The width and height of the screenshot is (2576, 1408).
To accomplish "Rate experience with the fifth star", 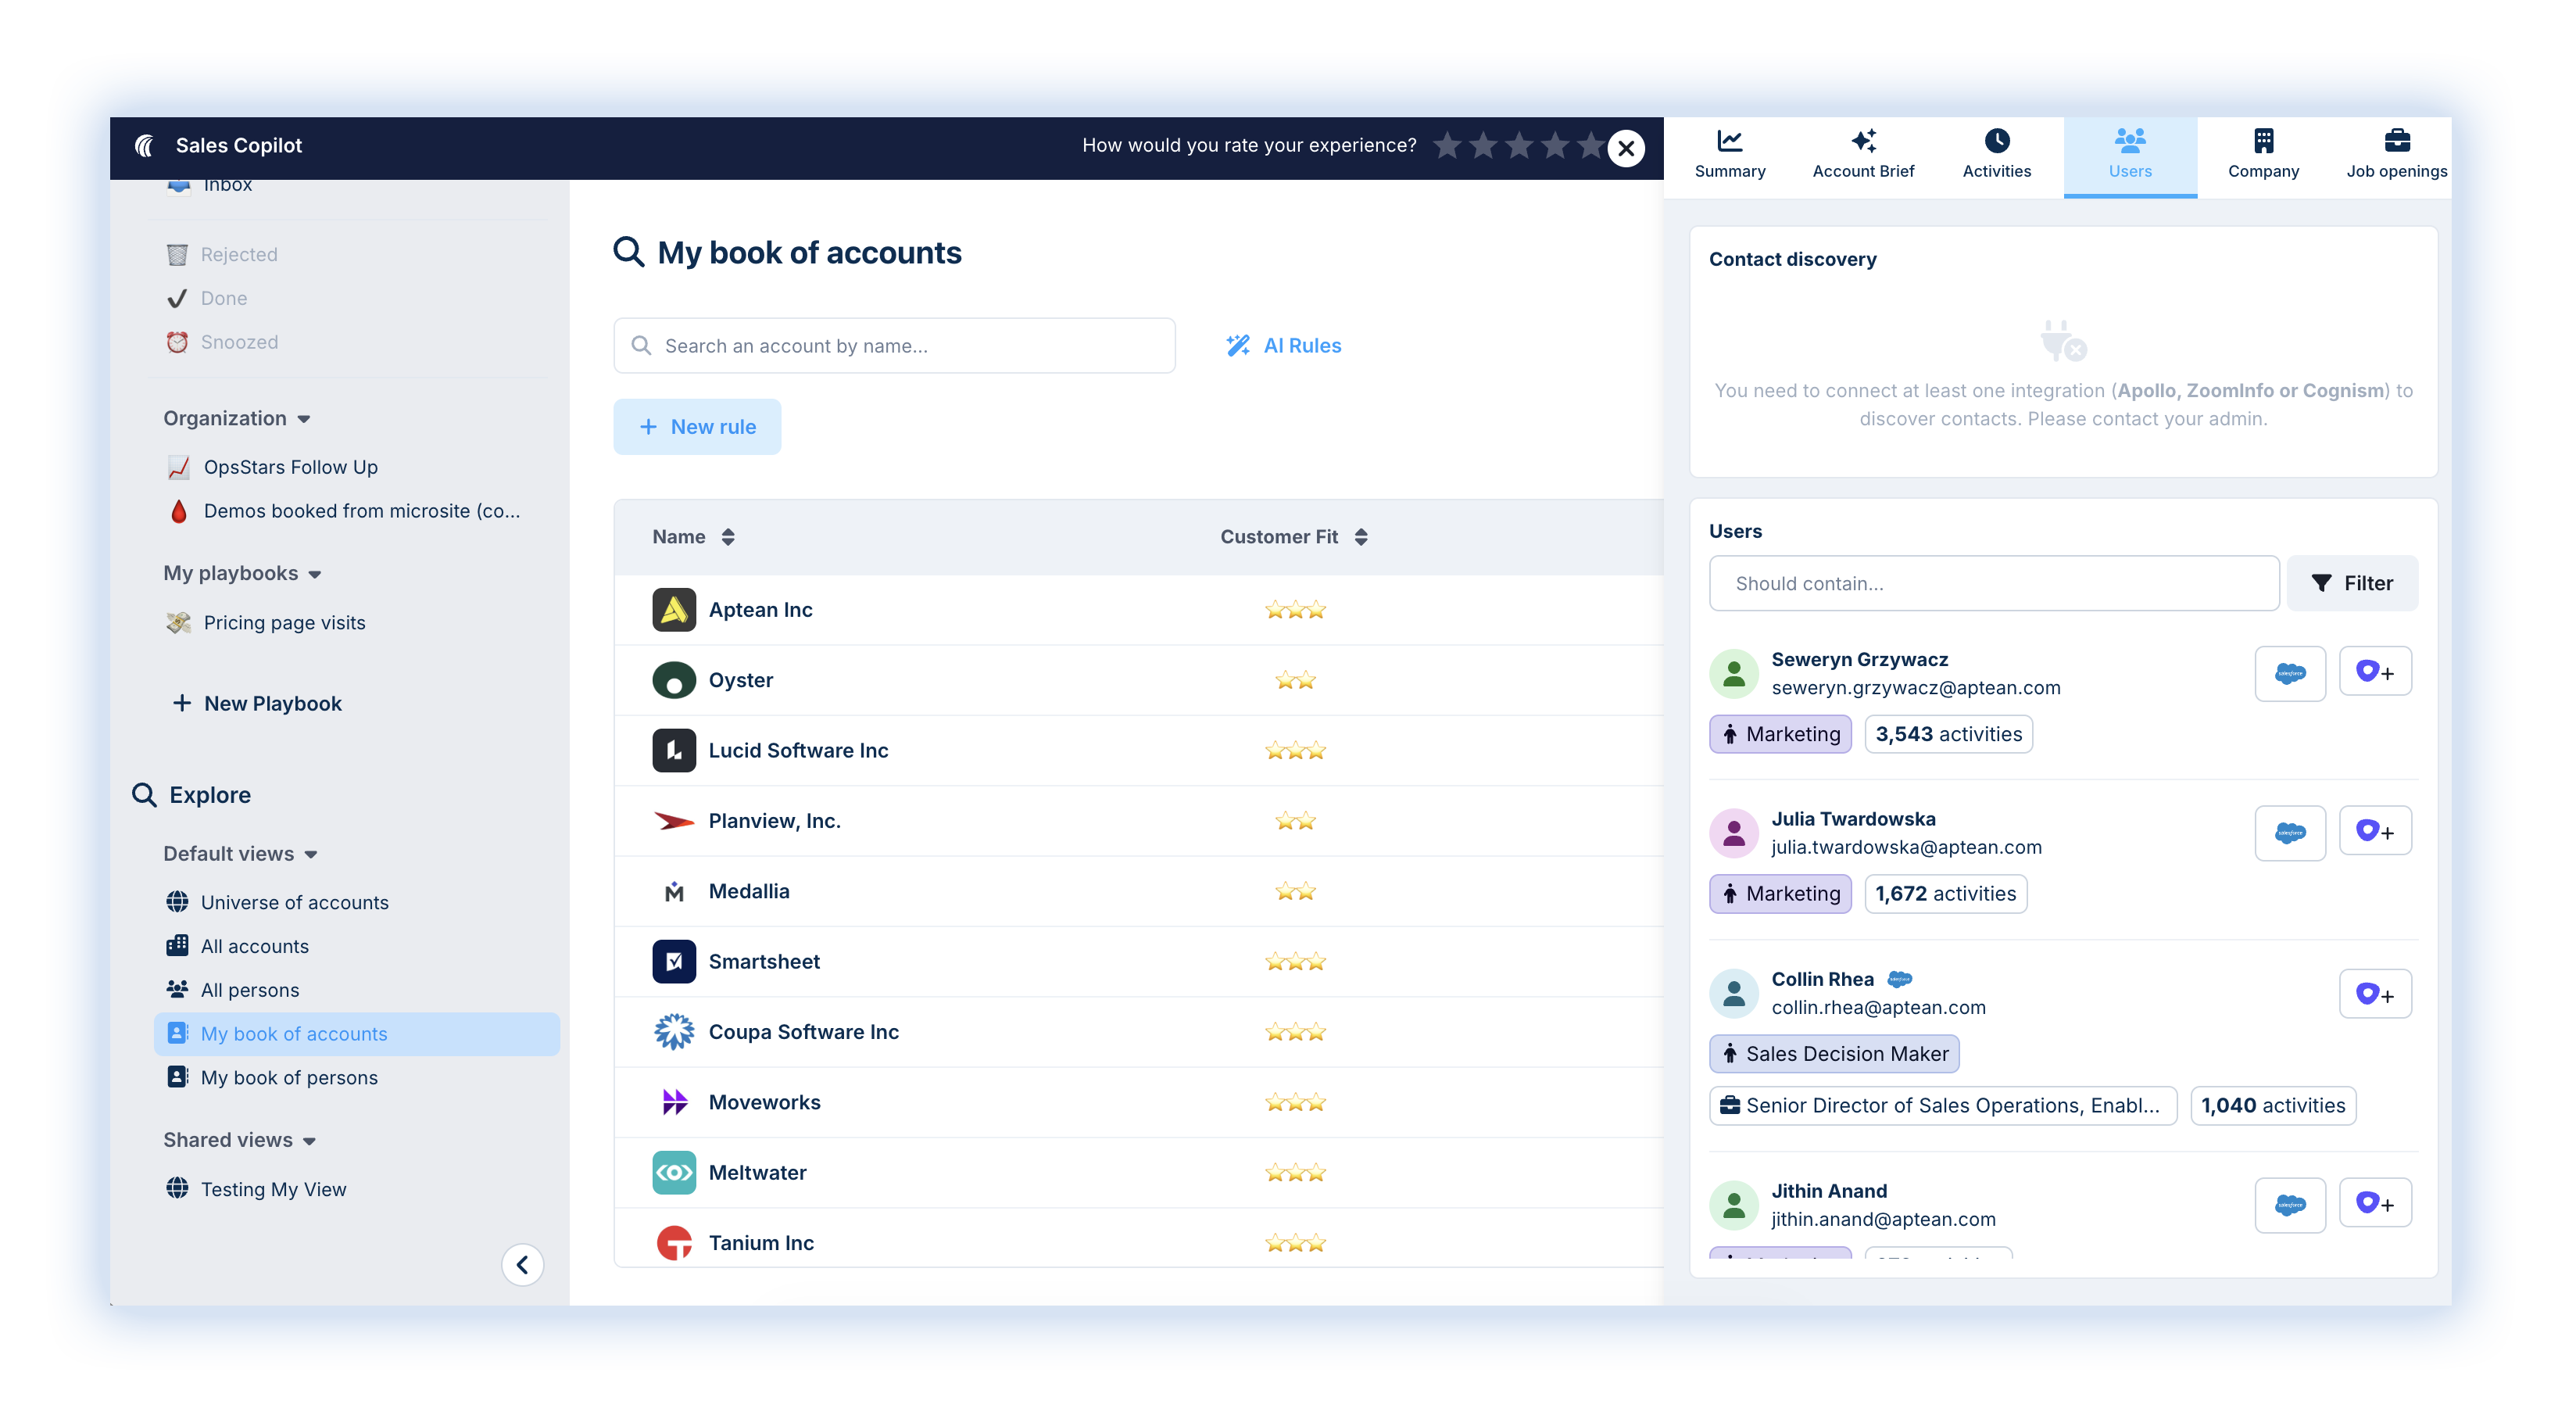I will (x=1590, y=146).
